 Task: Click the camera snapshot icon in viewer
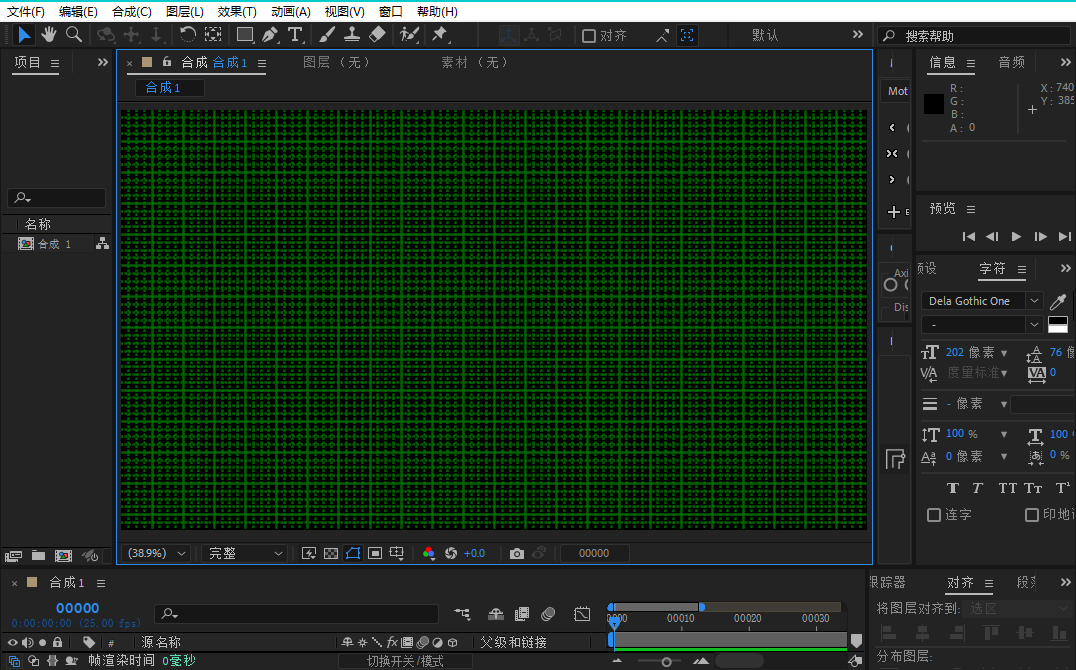pyautogui.click(x=517, y=553)
